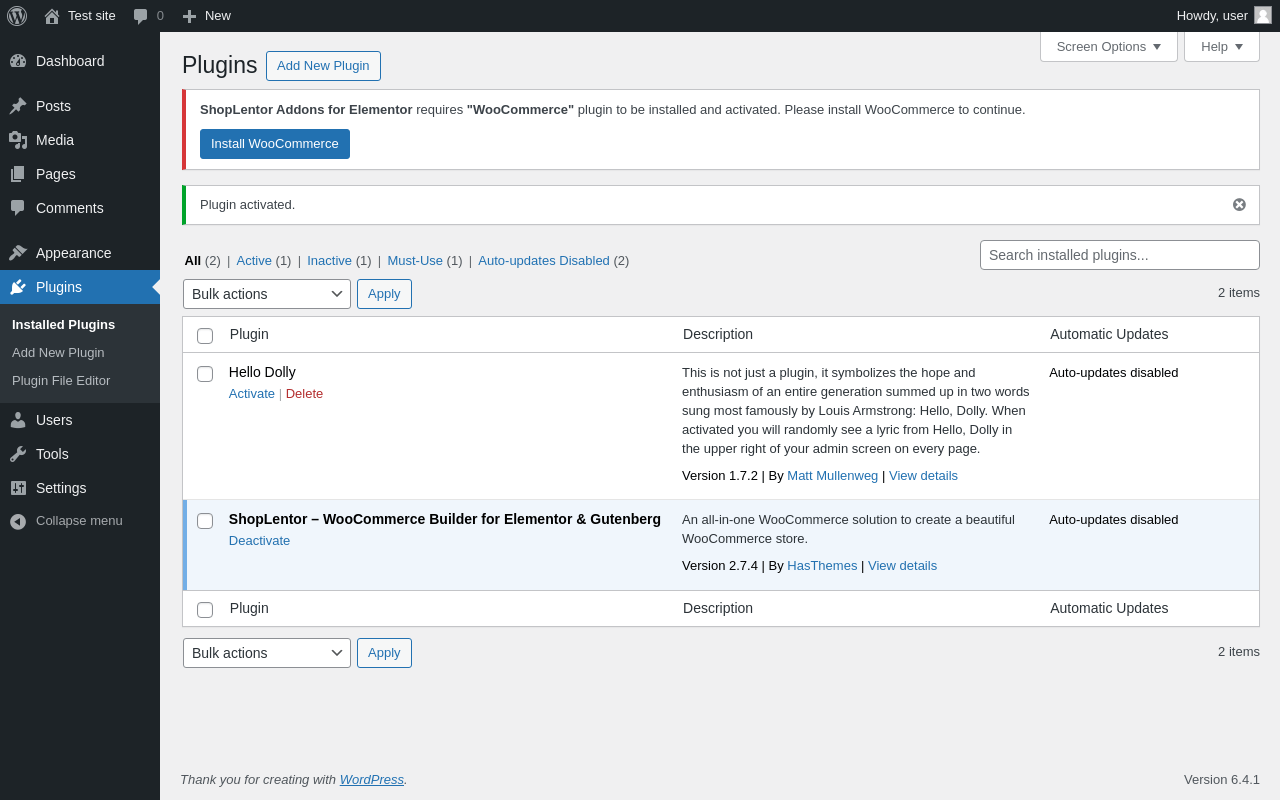Select the ShopLentor plugin checkbox
Screen dimensions: 1280x800
[x=205, y=521]
